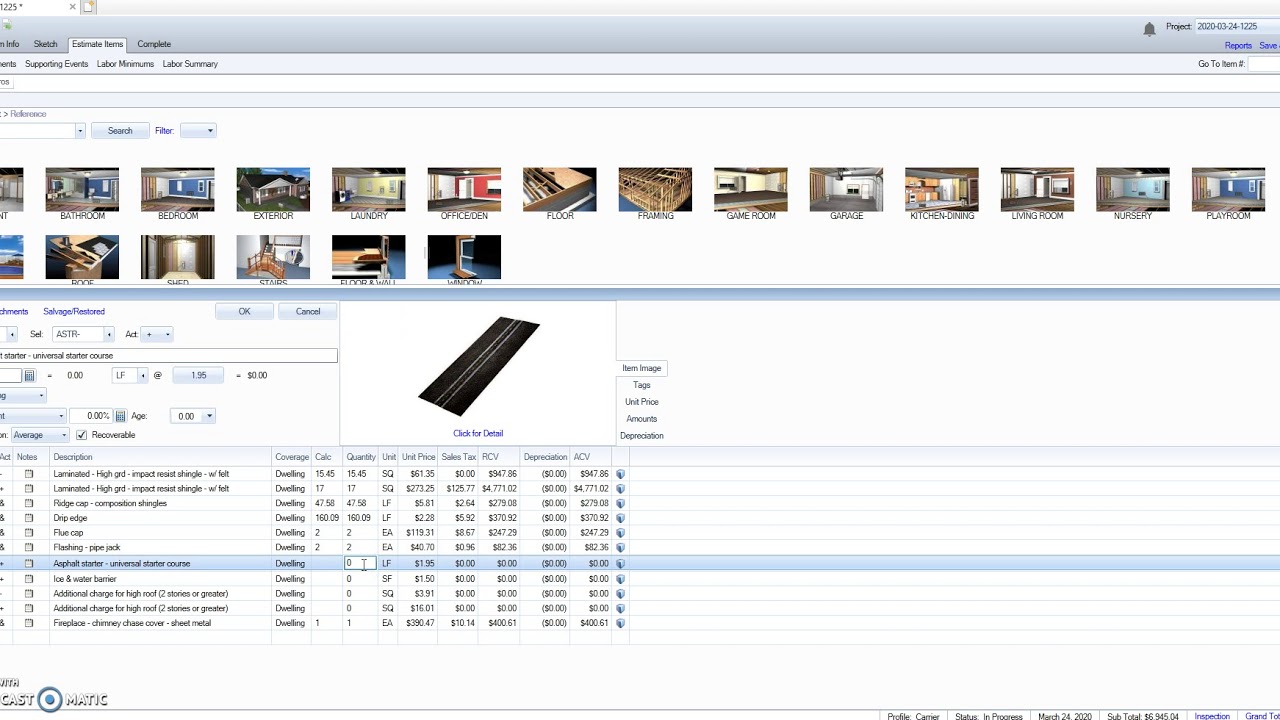The image size is (1280, 720).
Task: Click the shield icon in Ice & water barrier row
Action: [620, 579]
